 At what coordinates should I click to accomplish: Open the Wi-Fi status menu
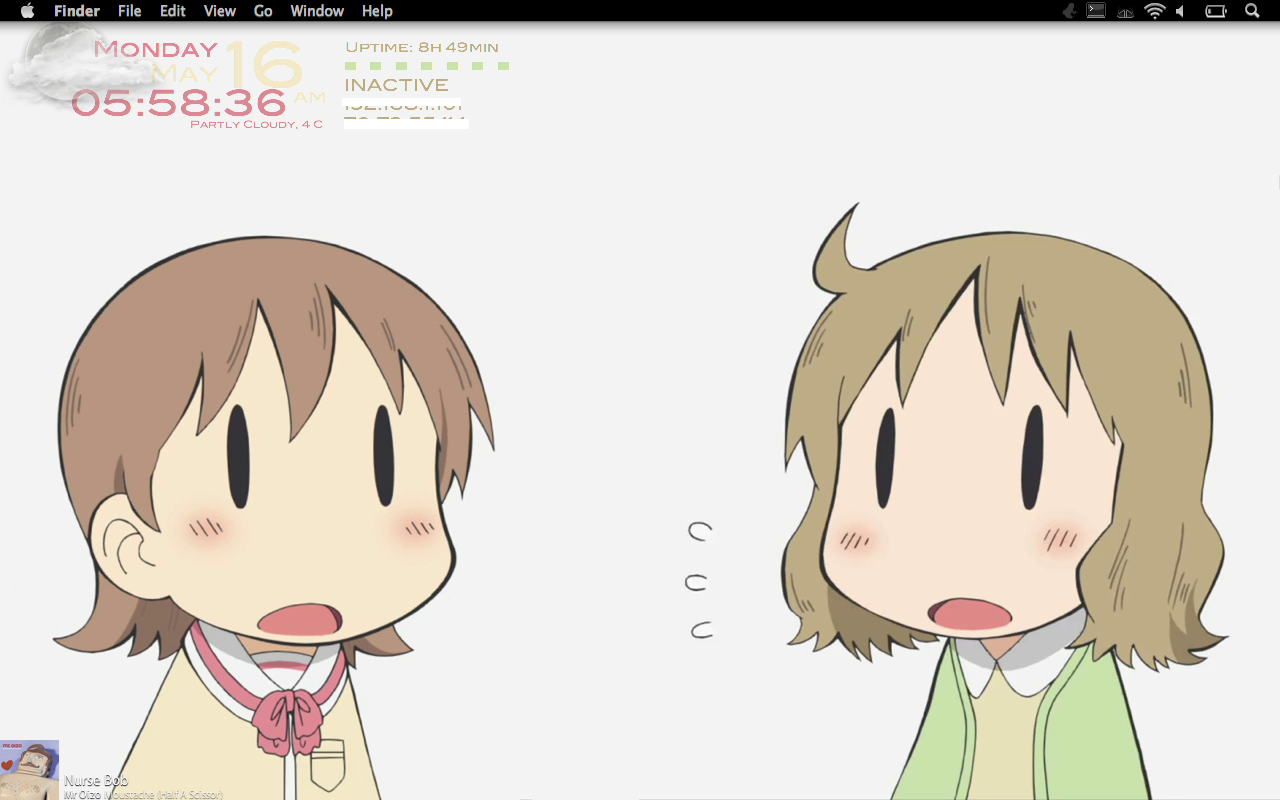pos(1155,11)
